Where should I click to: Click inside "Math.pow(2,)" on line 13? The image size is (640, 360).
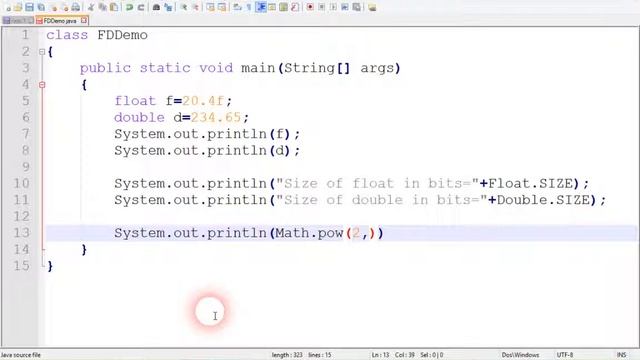(325, 233)
